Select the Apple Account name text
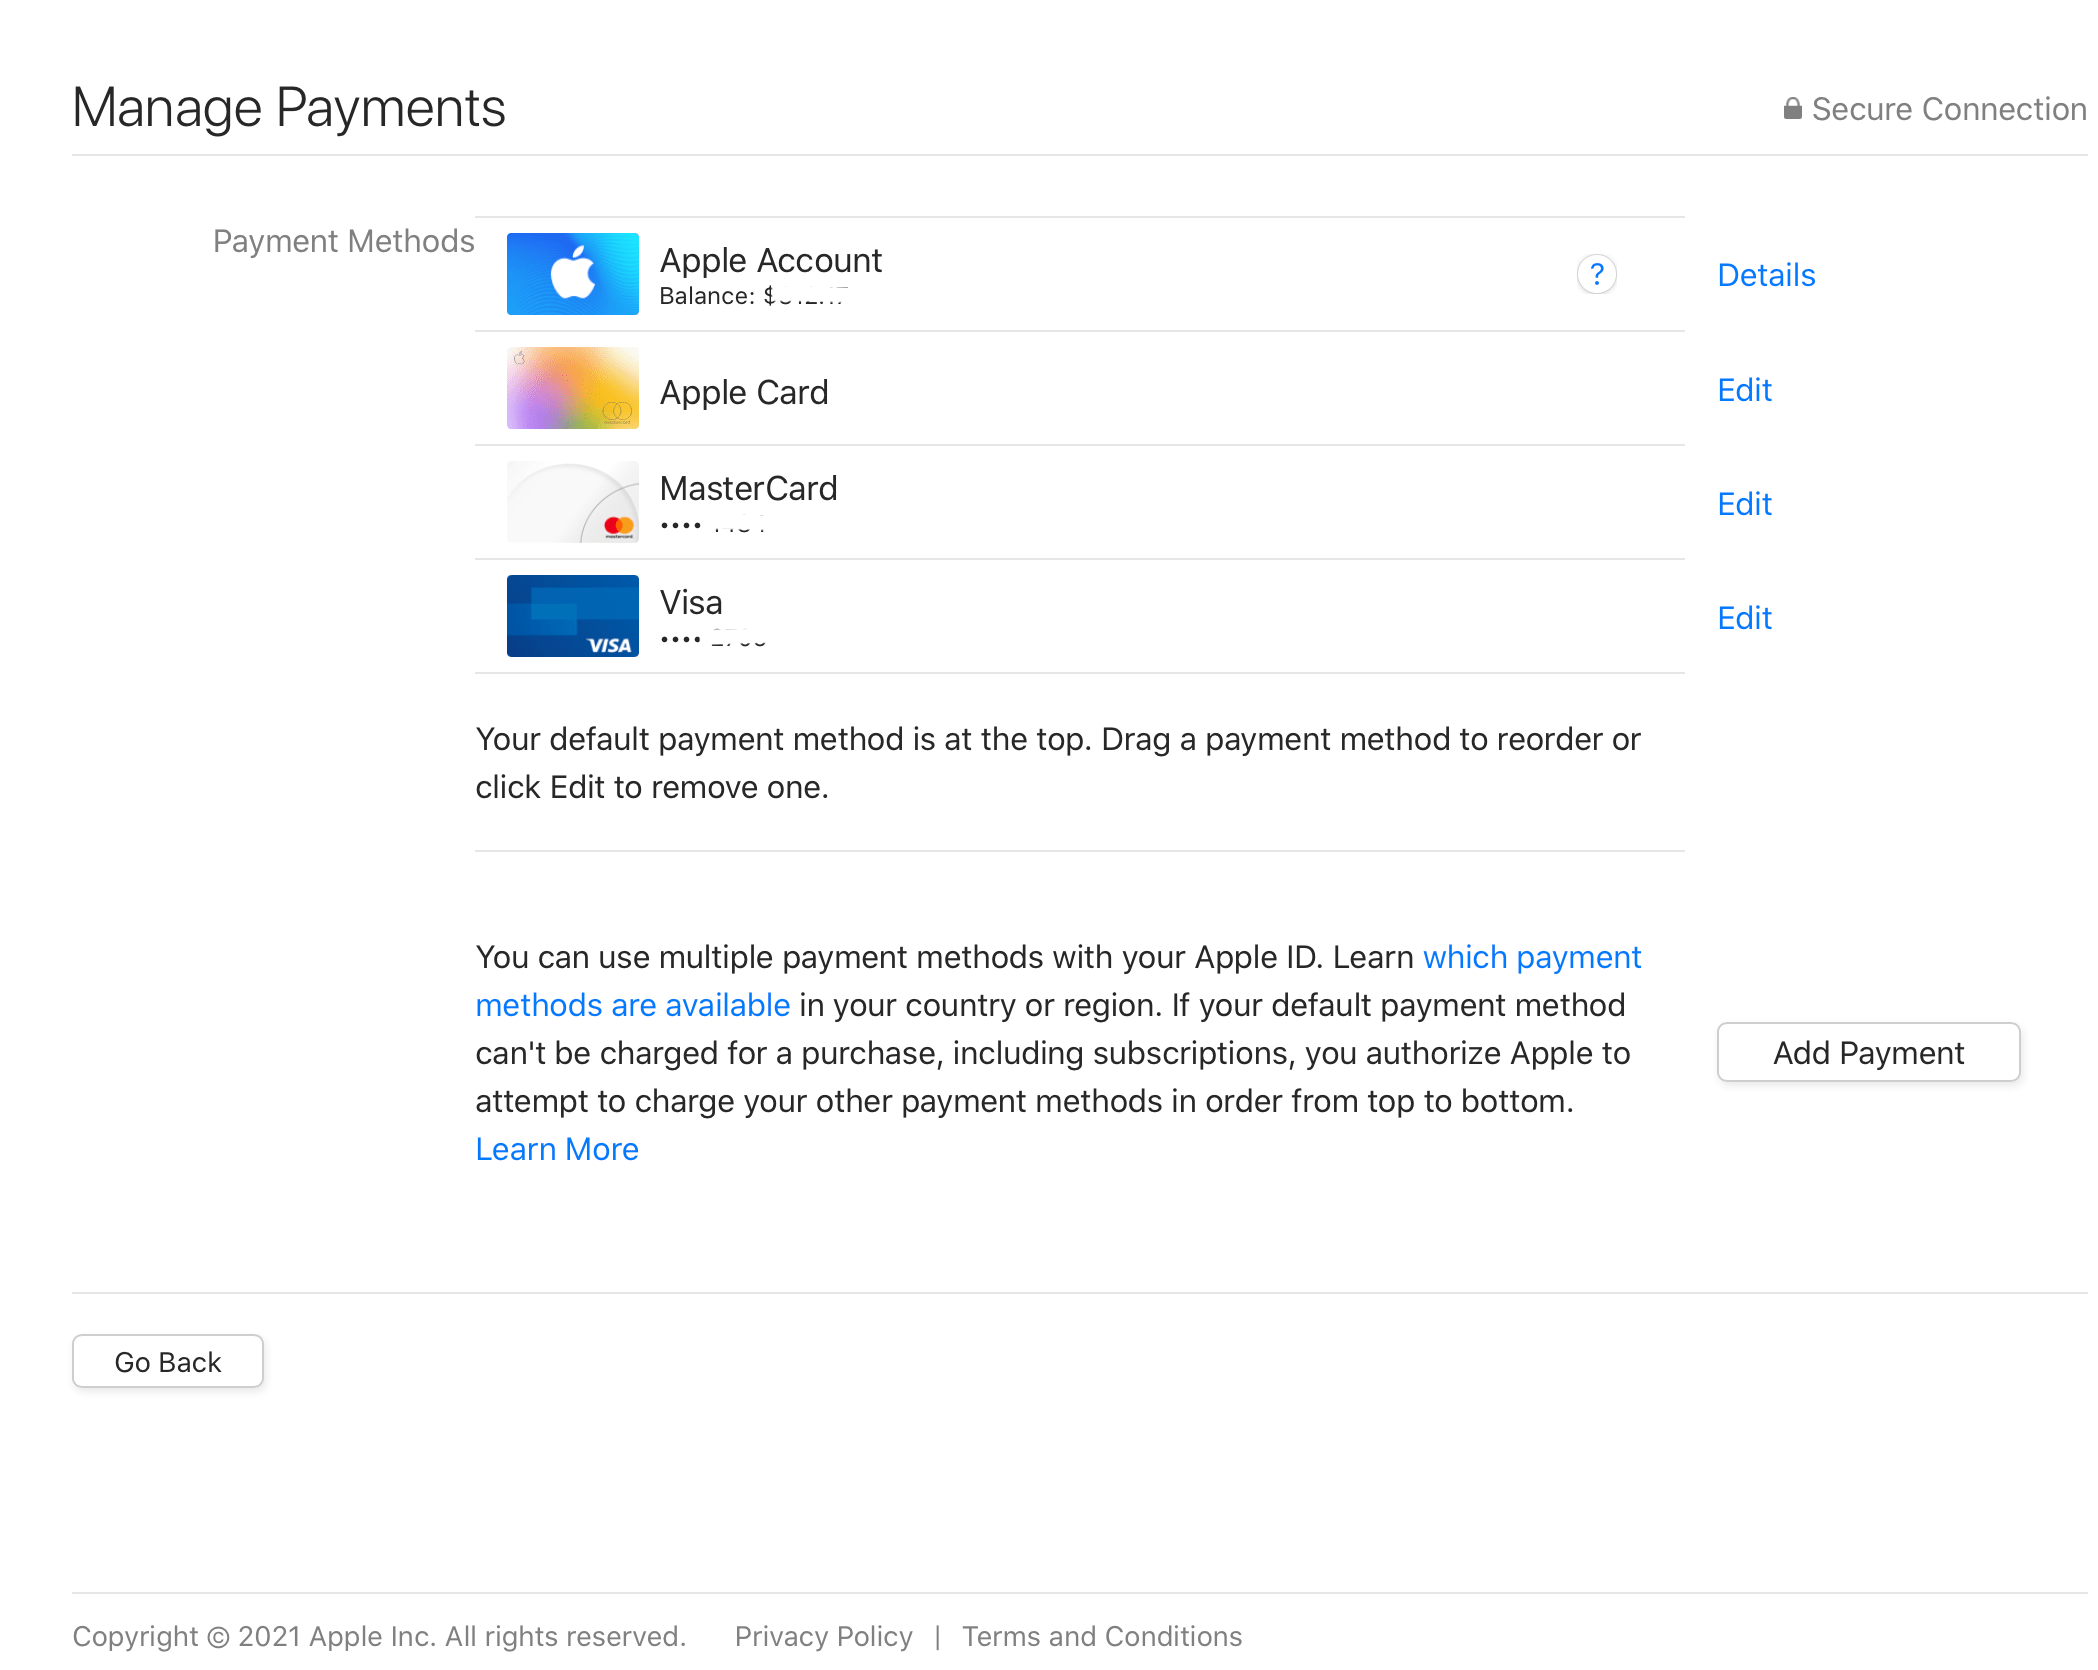The height and width of the screenshot is (1670, 2098). click(x=770, y=260)
